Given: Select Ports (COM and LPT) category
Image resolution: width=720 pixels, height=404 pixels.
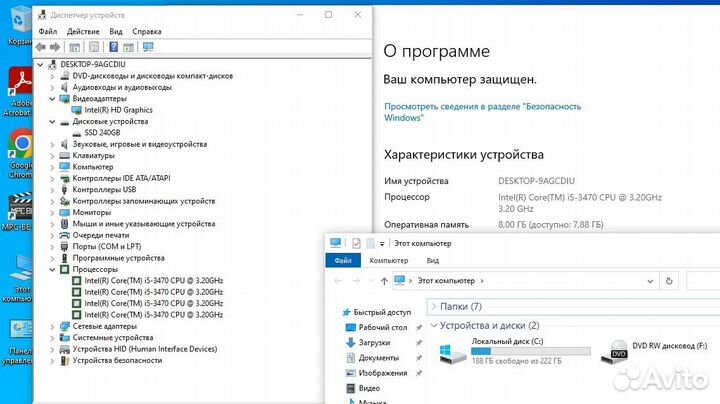Looking at the screenshot, I should coord(107,247).
